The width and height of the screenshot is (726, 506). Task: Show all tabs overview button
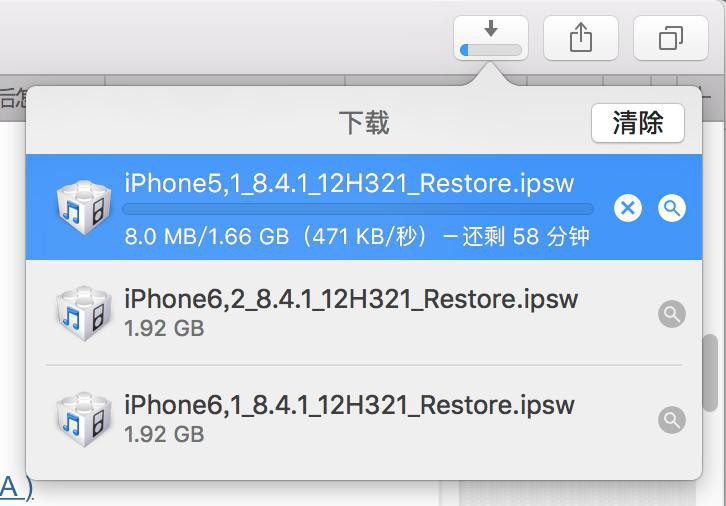point(670,38)
